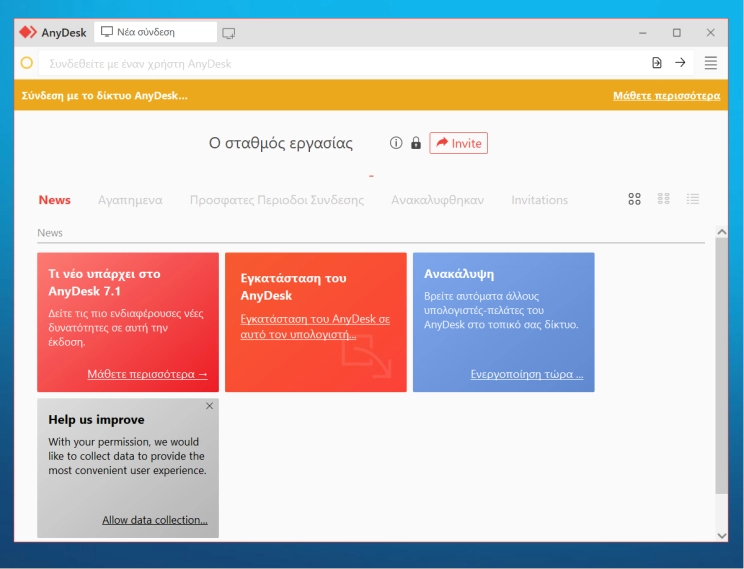Click scrollbar down arrow
The image size is (744, 569).
[722, 535]
